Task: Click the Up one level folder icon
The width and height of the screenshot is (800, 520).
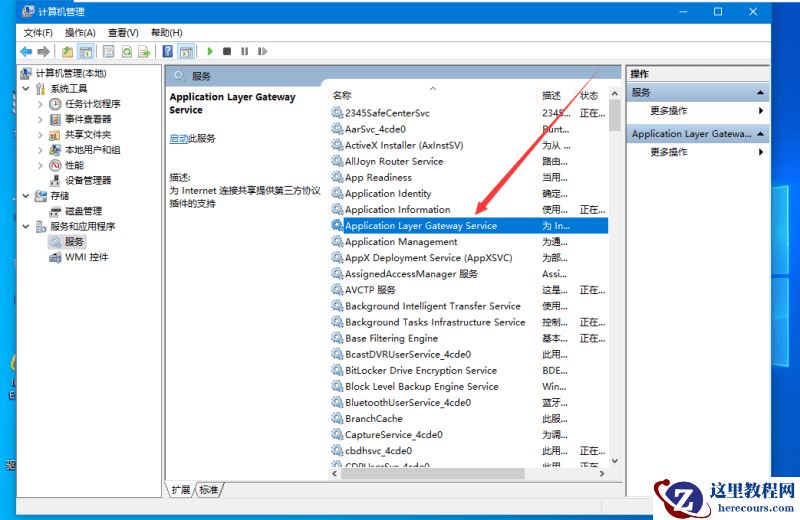Action: pyautogui.click(x=67, y=52)
